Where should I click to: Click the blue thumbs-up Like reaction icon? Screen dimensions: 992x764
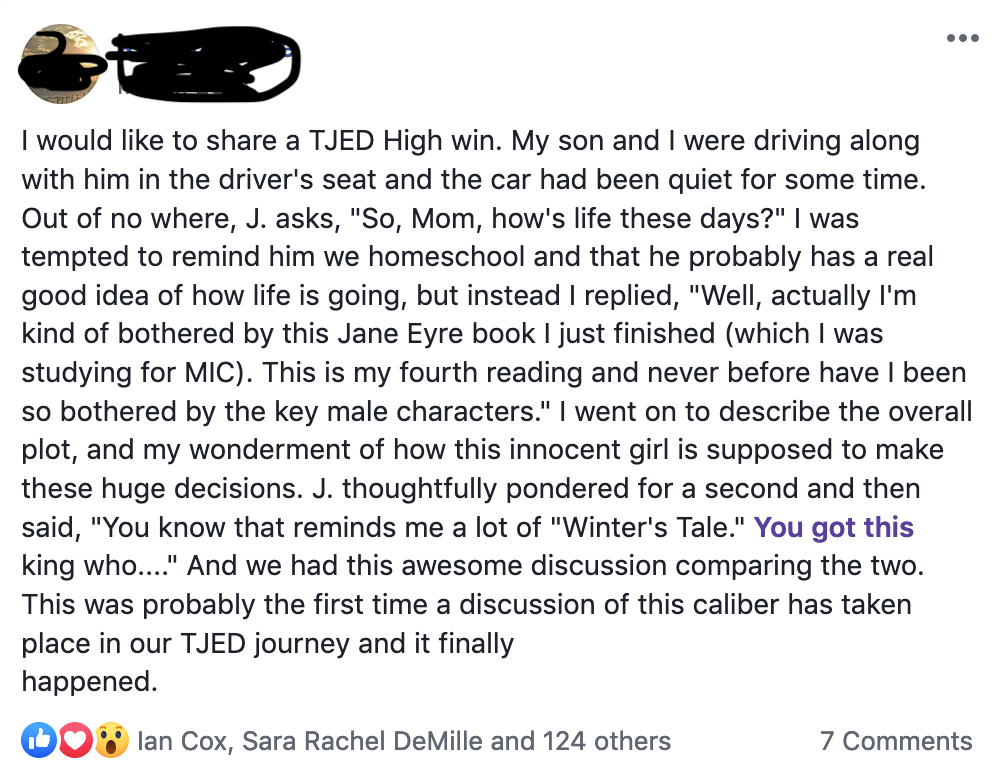point(39,740)
